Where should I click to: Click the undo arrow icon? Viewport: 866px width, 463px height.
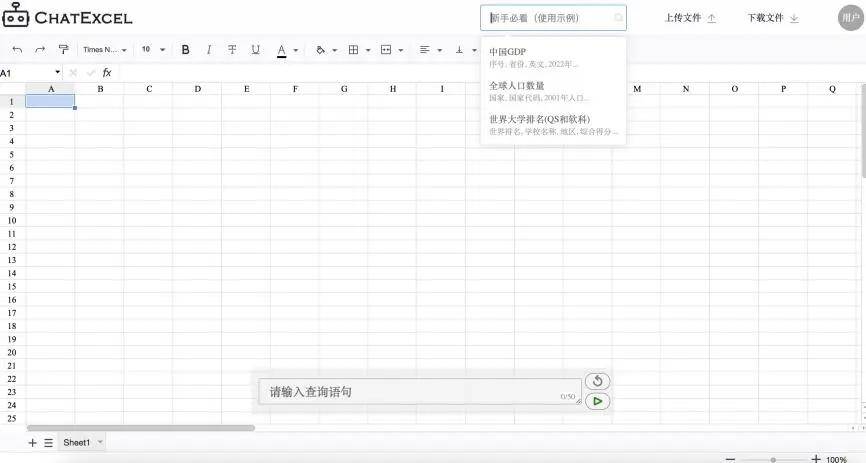[x=17, y=50]
